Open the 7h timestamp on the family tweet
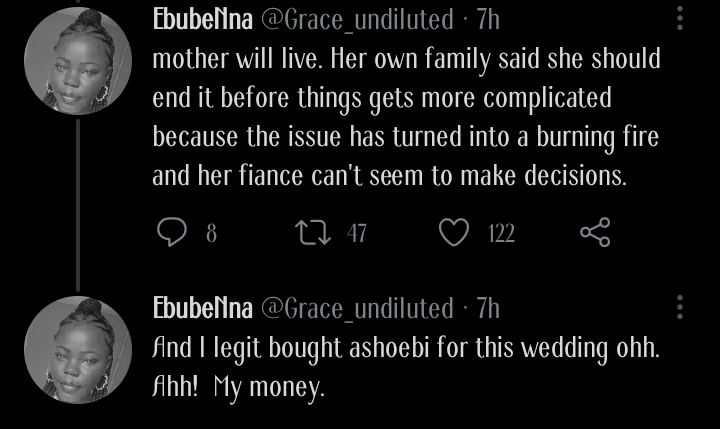This screenshot has height=429, width=720. coord(488,20)
